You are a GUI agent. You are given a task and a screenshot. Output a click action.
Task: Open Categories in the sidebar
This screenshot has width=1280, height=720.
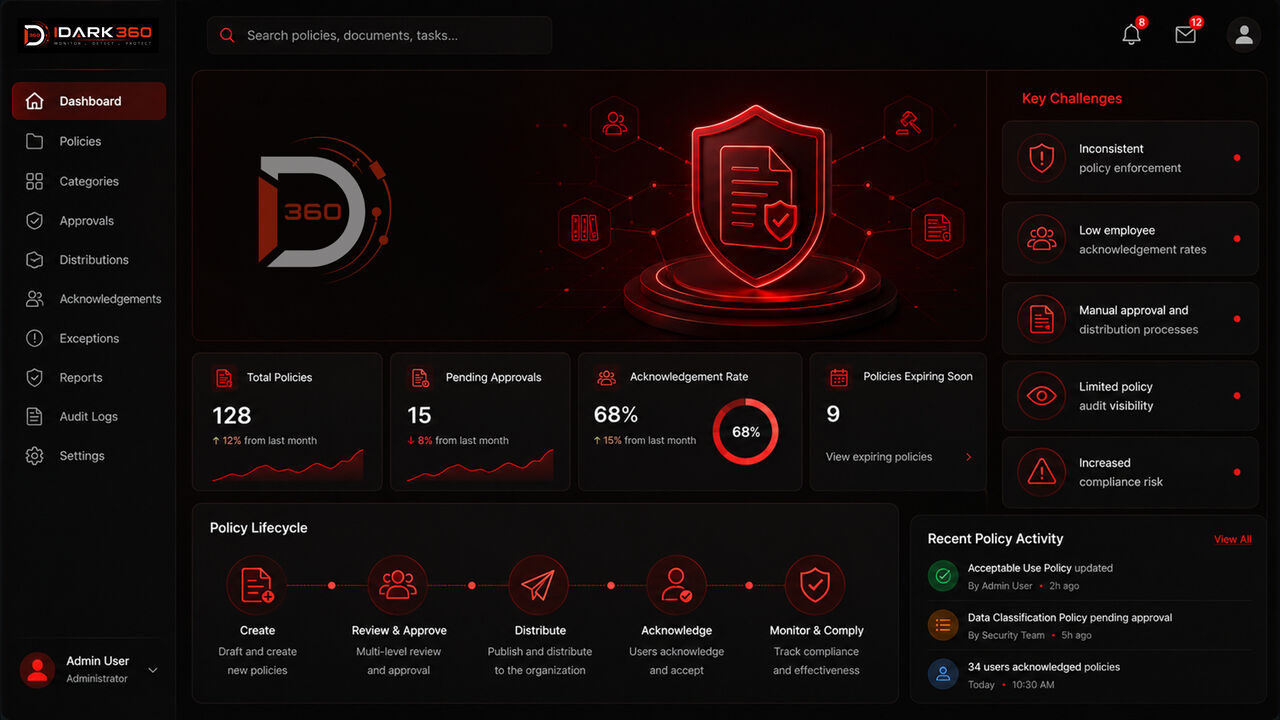pos(89,181)
